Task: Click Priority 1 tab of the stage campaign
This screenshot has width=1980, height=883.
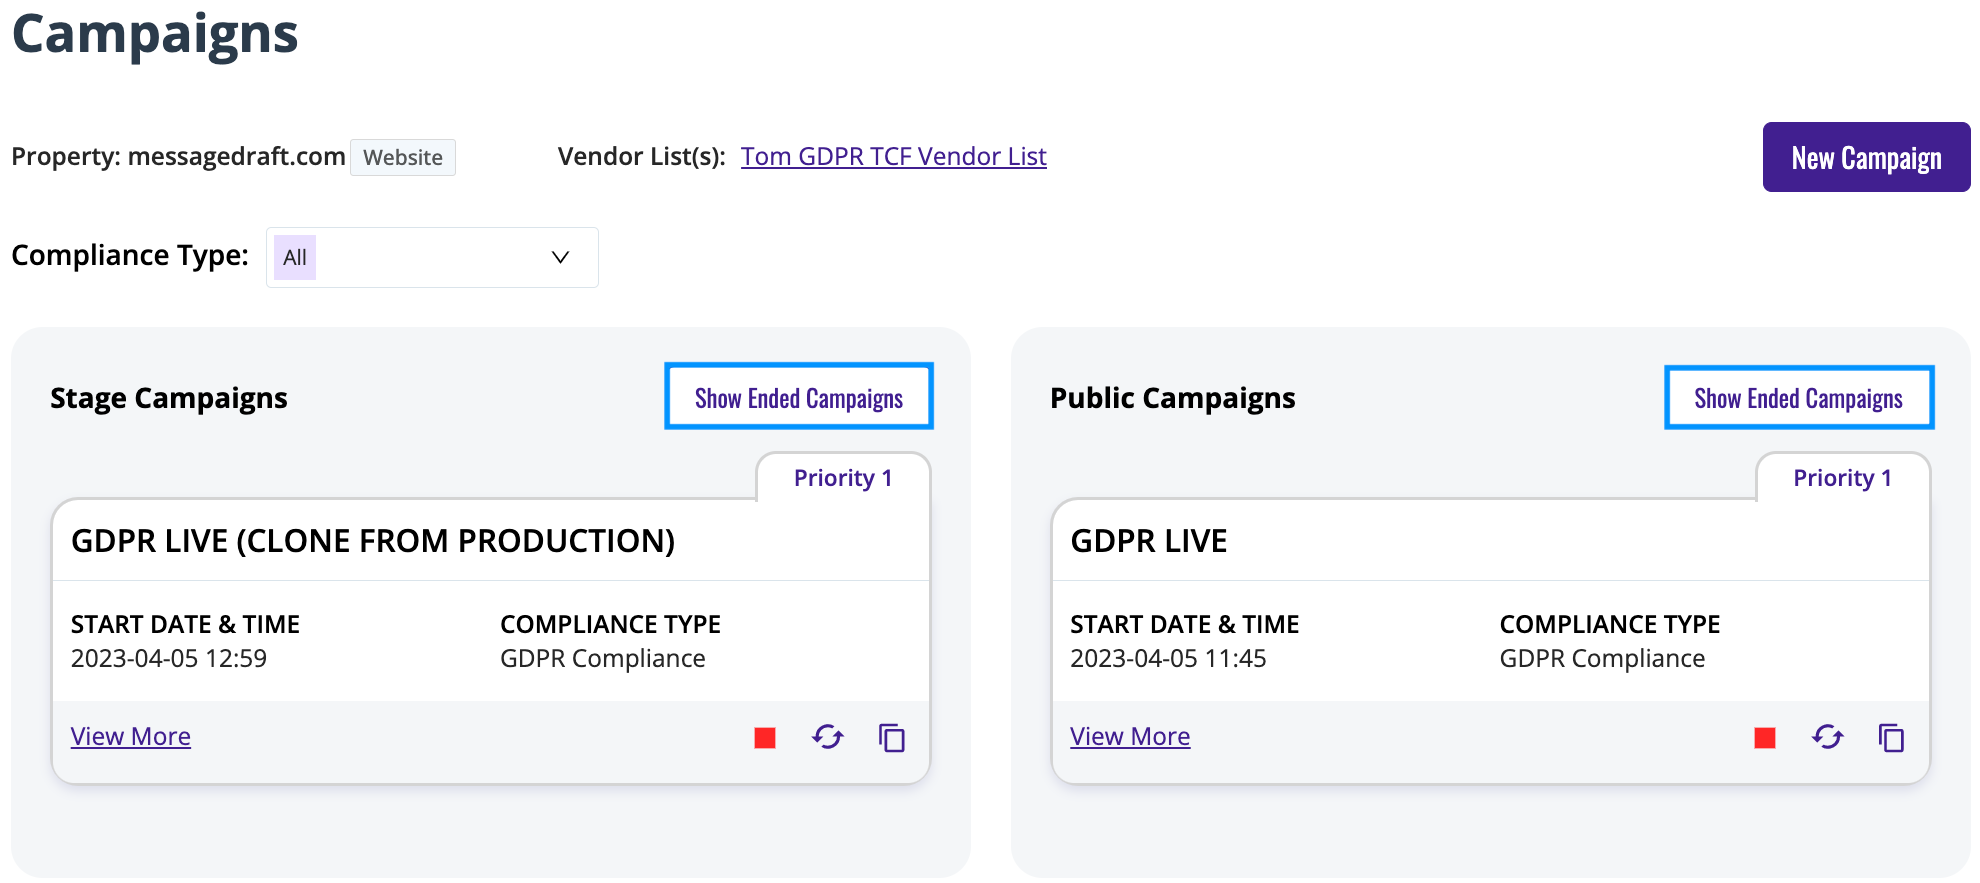Action: [x=843, y=478]
